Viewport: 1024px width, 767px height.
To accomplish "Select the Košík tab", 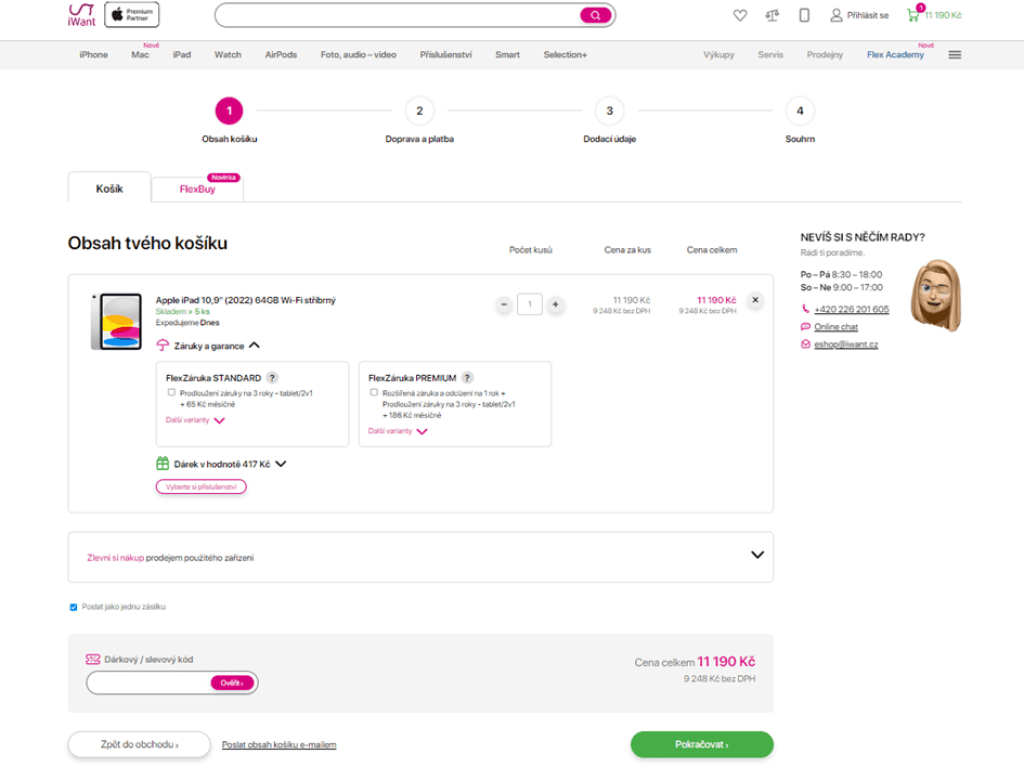I will pyautogui.click(x=109, y=188).
